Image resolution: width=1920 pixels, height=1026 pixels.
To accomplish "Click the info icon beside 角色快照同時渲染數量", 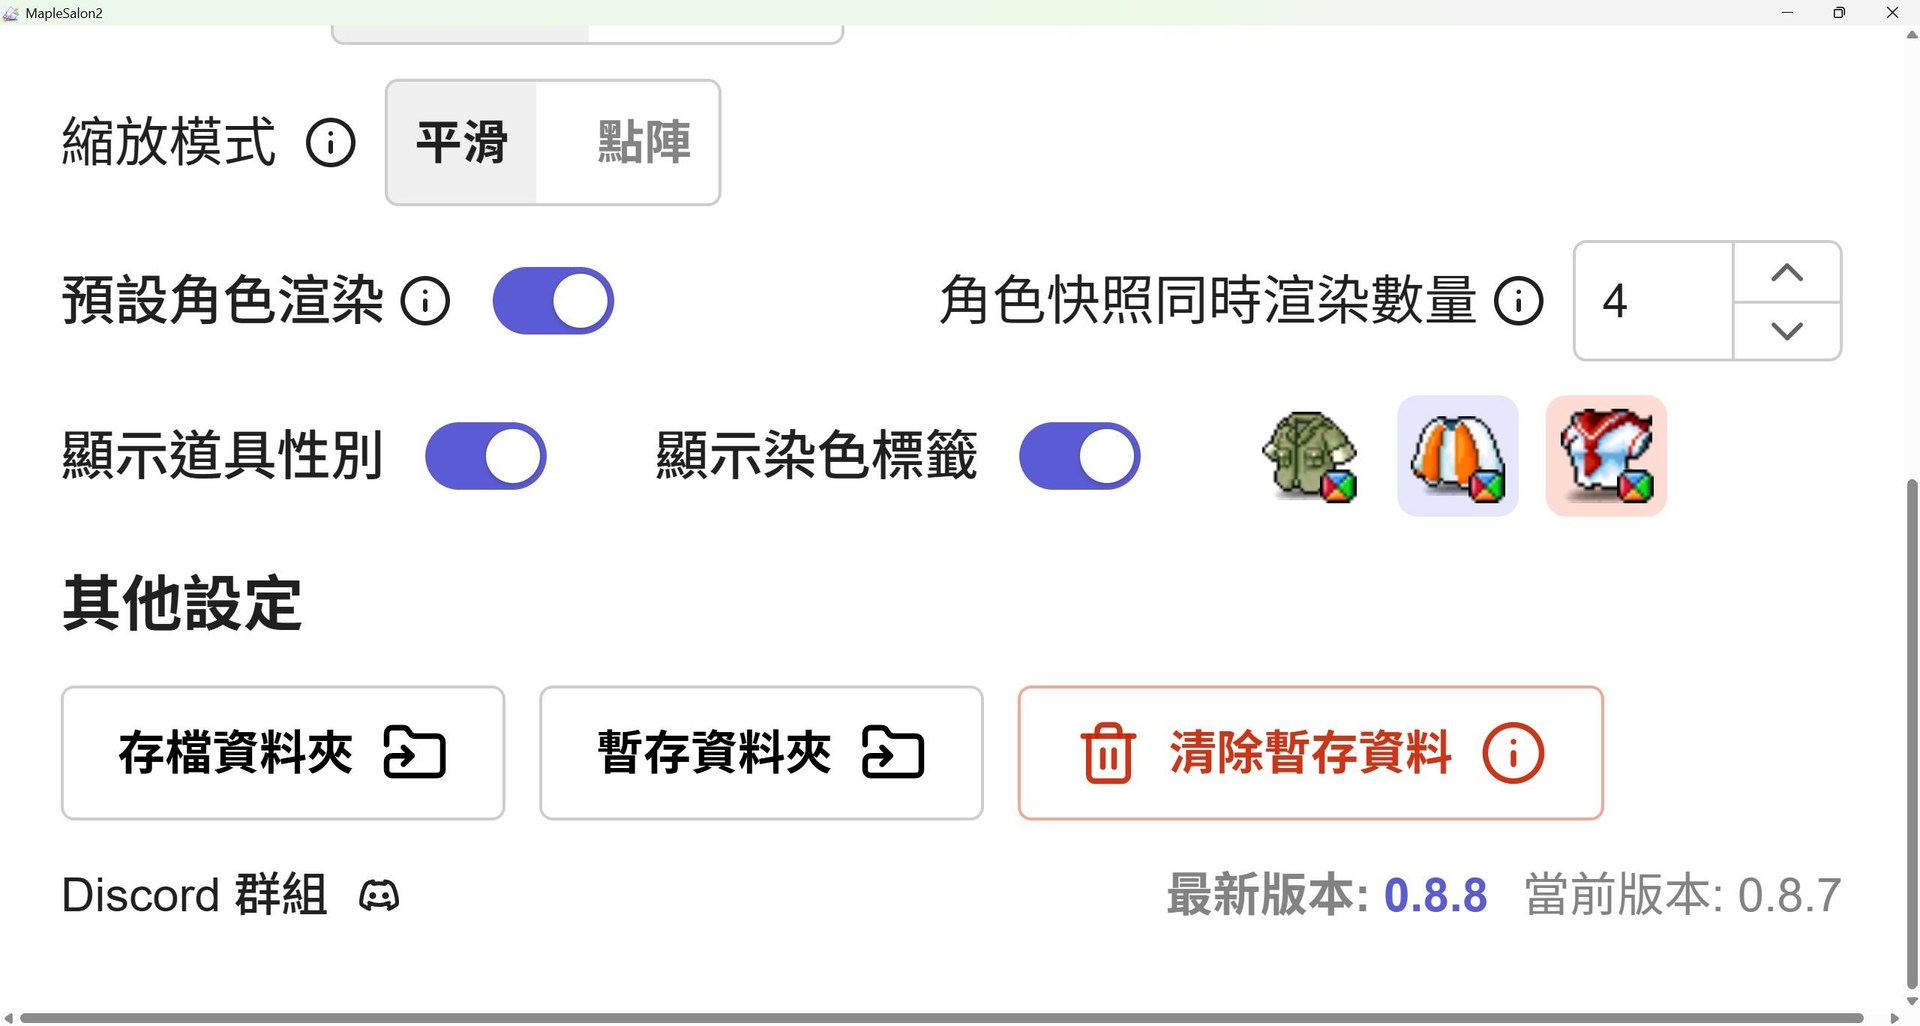I will point(1519,300).
